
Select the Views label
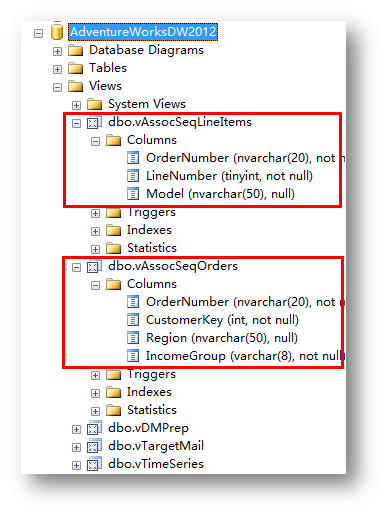pyautogui.click(x=105, y=86)
